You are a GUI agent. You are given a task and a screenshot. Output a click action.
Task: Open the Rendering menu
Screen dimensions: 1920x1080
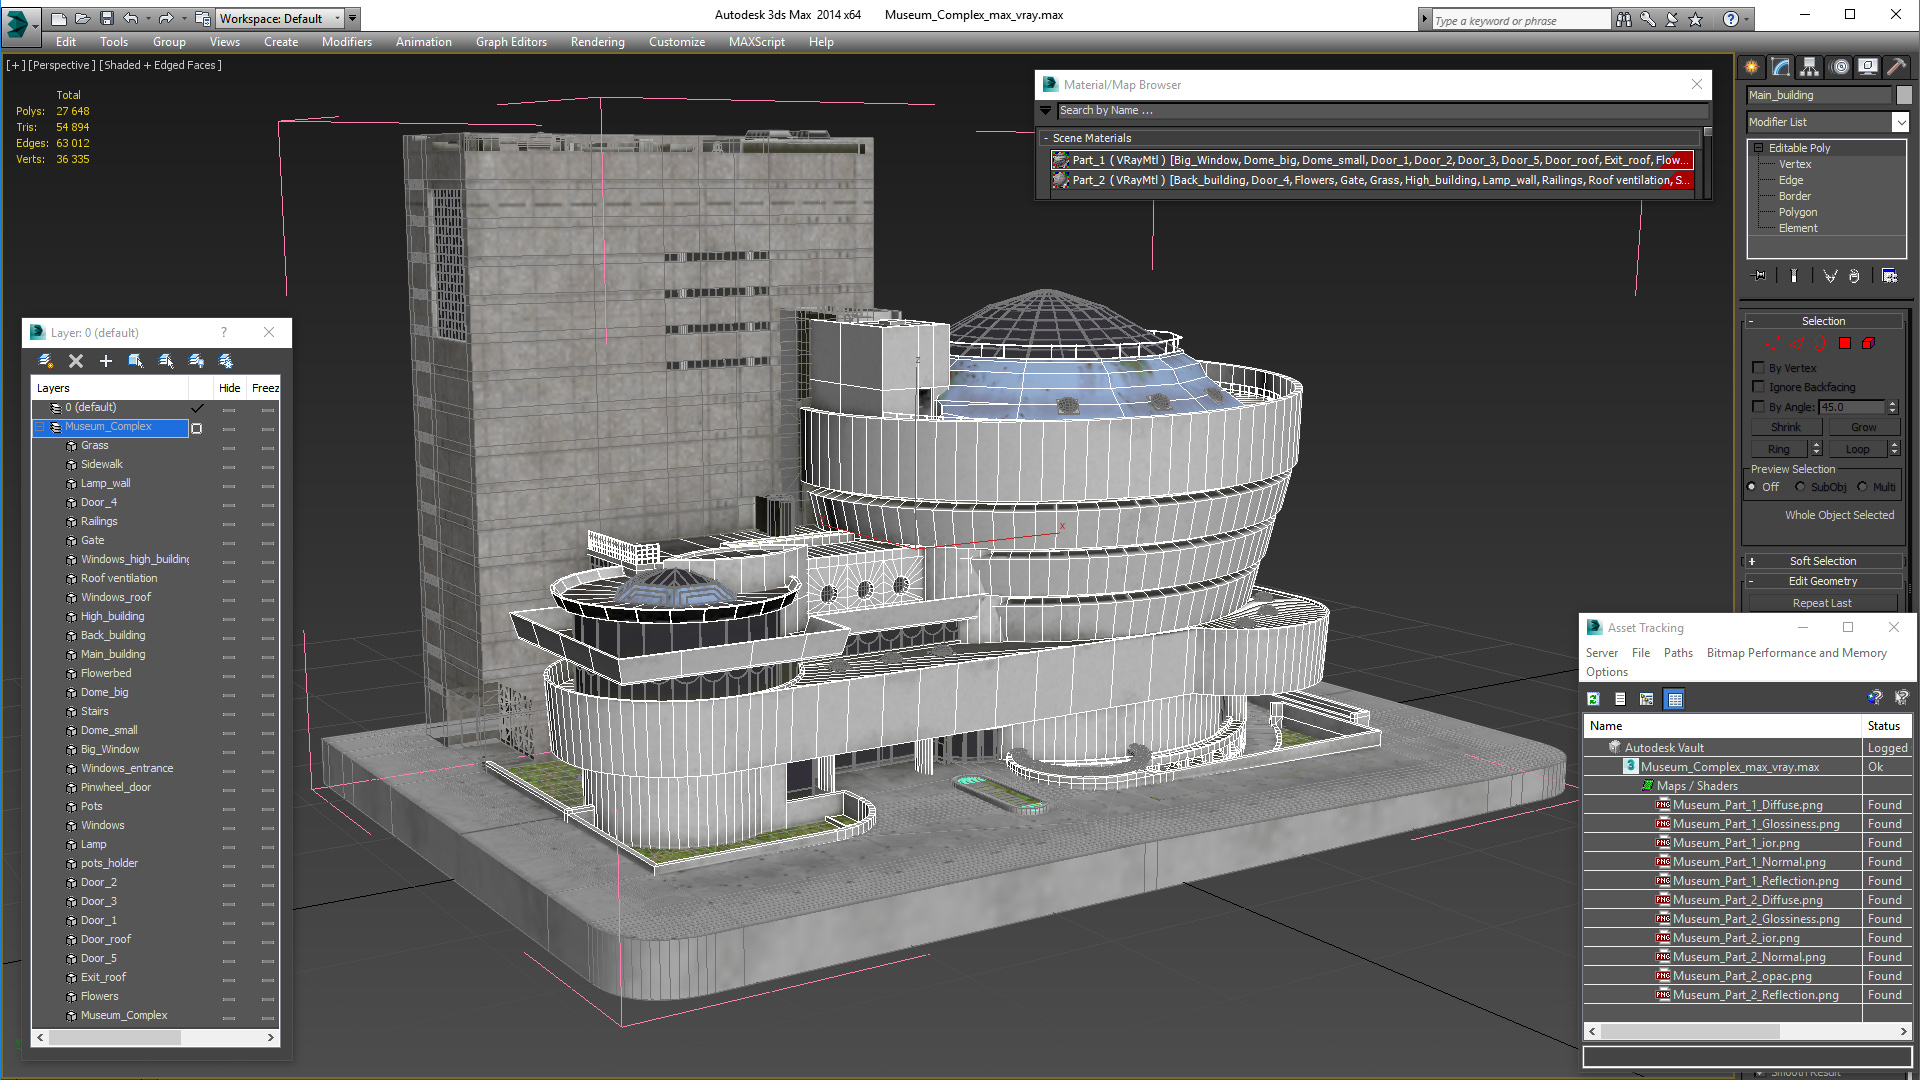pyautogui.click(x=597, y=42)
